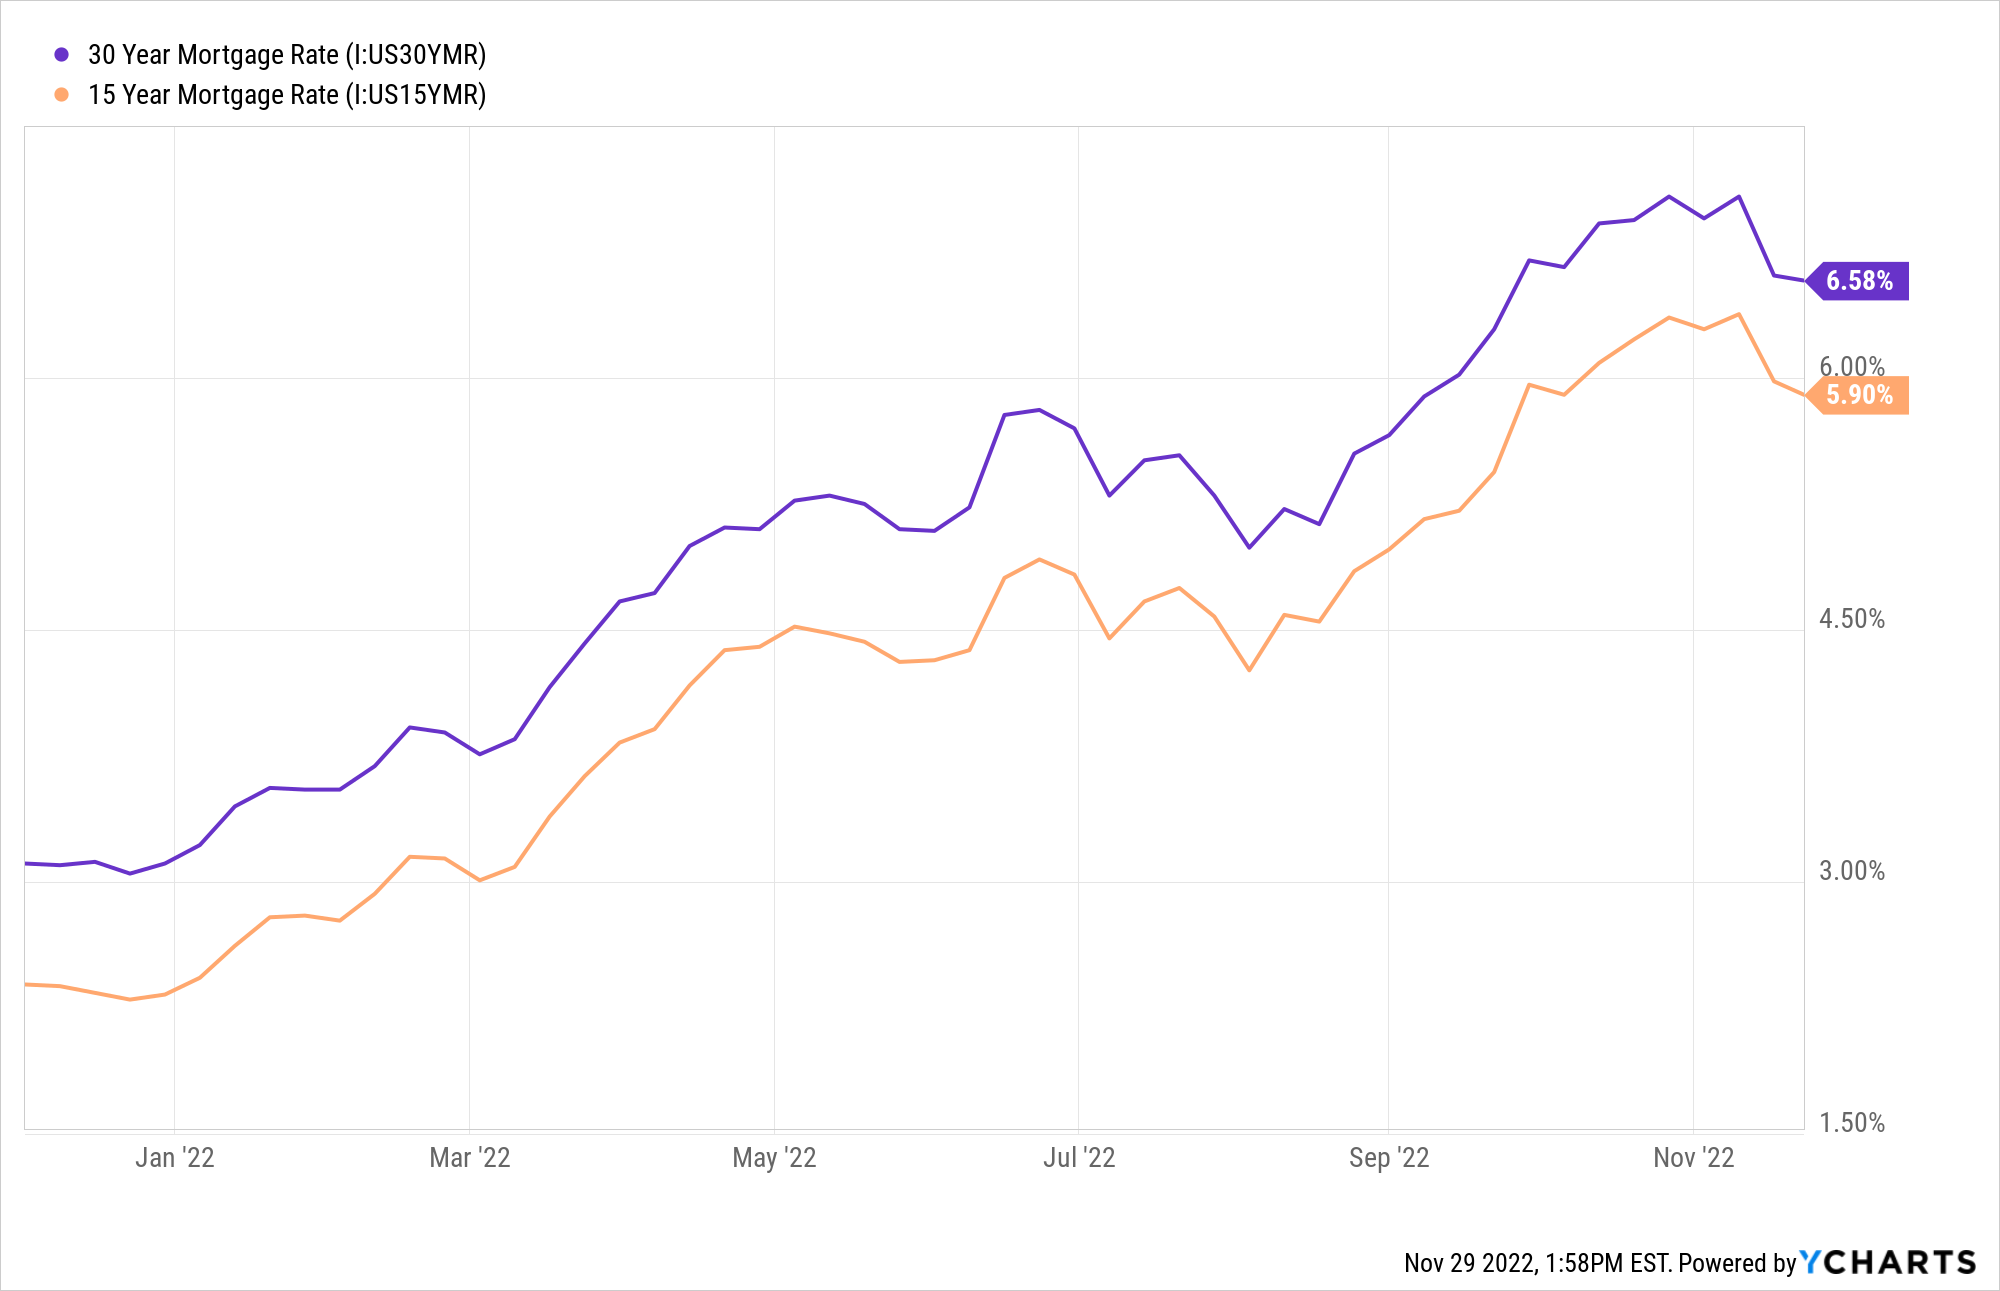The width and height of the screenshot is (2000, 1291).
Task: Select the Mar '22 axis label
Action: tap(470, 1158)
